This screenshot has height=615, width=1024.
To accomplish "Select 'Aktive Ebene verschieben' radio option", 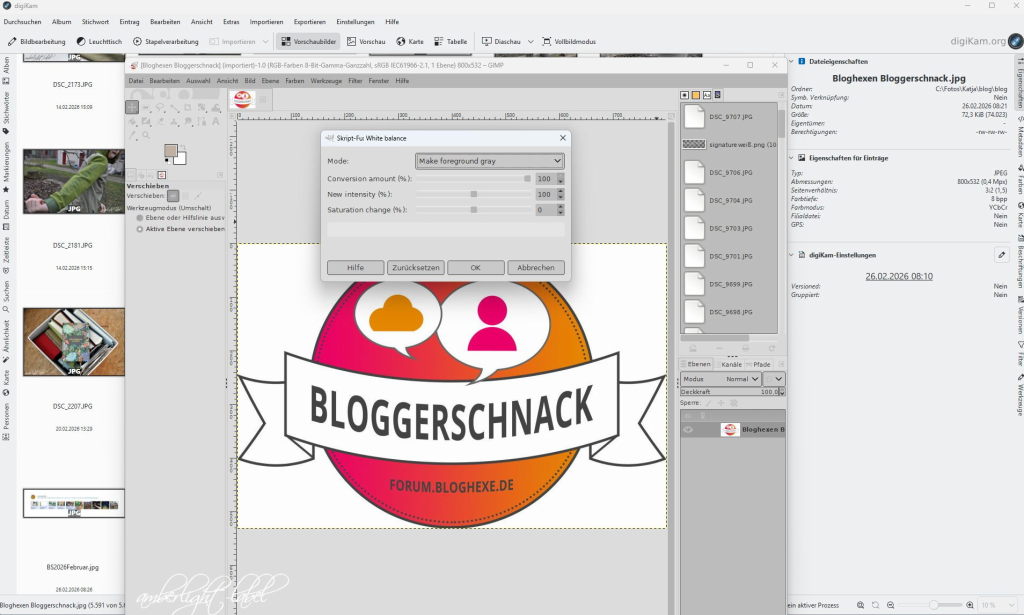I will tap(141, 229).
